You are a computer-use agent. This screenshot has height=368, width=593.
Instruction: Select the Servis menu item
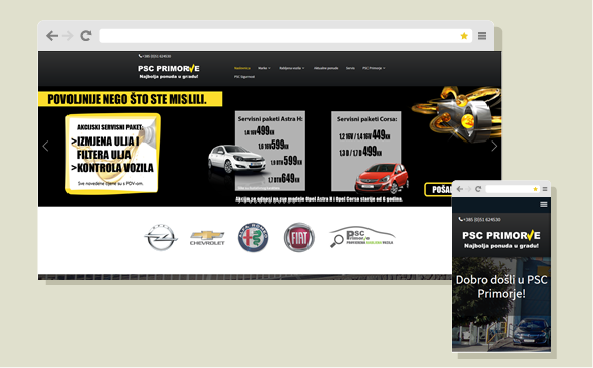[x=350, y=68]
